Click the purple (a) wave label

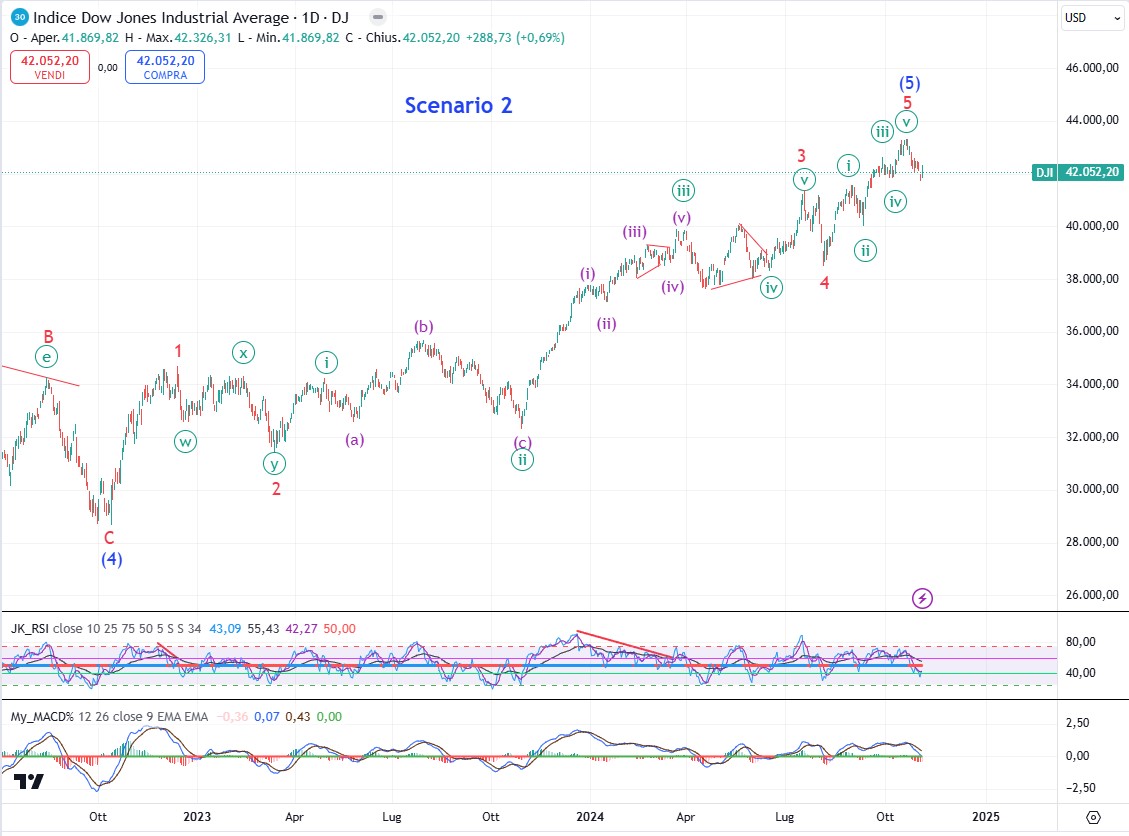pos(354,439)
